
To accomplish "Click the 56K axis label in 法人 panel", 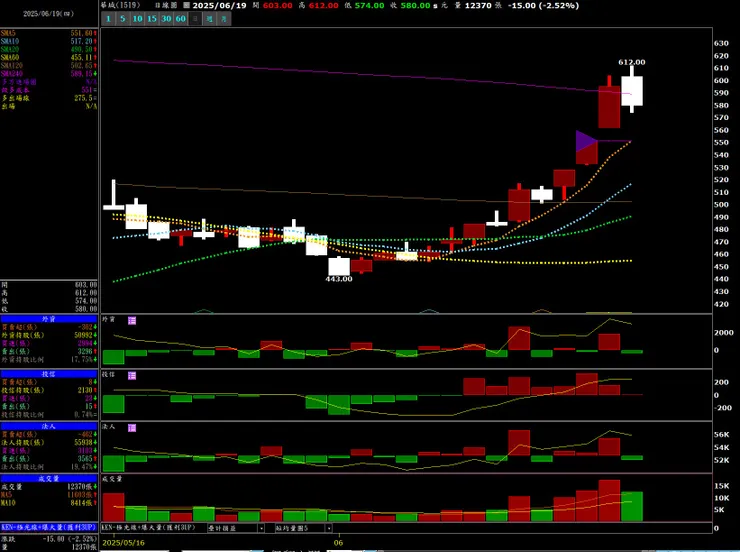I will [722, 435].
